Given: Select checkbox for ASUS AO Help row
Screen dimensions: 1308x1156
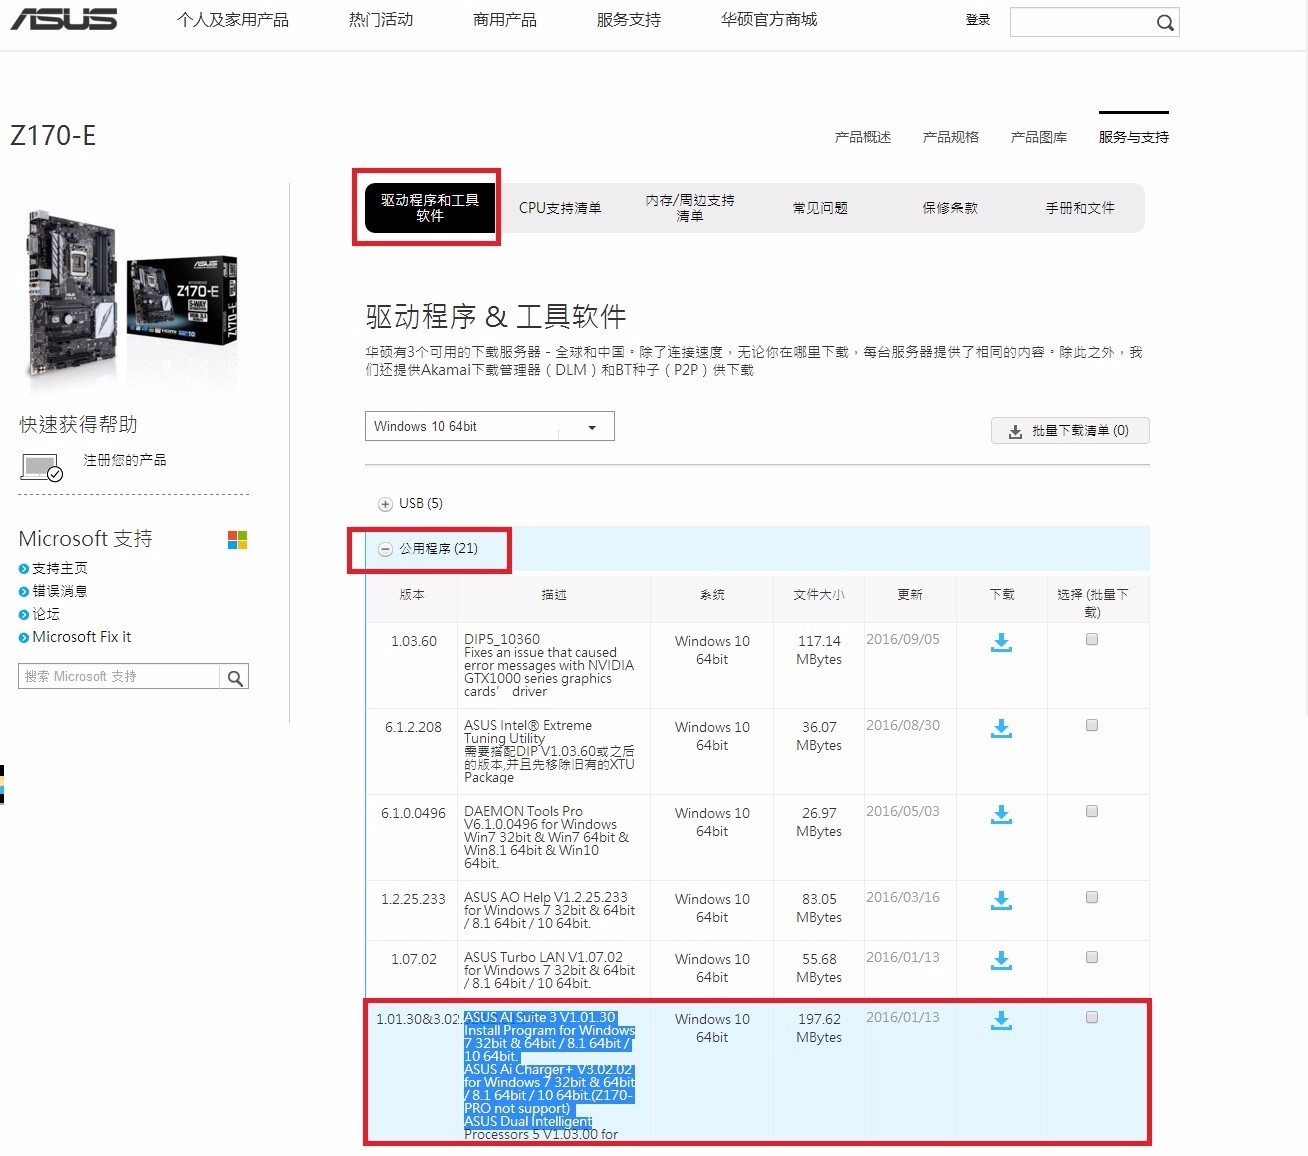Looking at the screenshot, I should pyautogui.click(x=1092, y=897).
